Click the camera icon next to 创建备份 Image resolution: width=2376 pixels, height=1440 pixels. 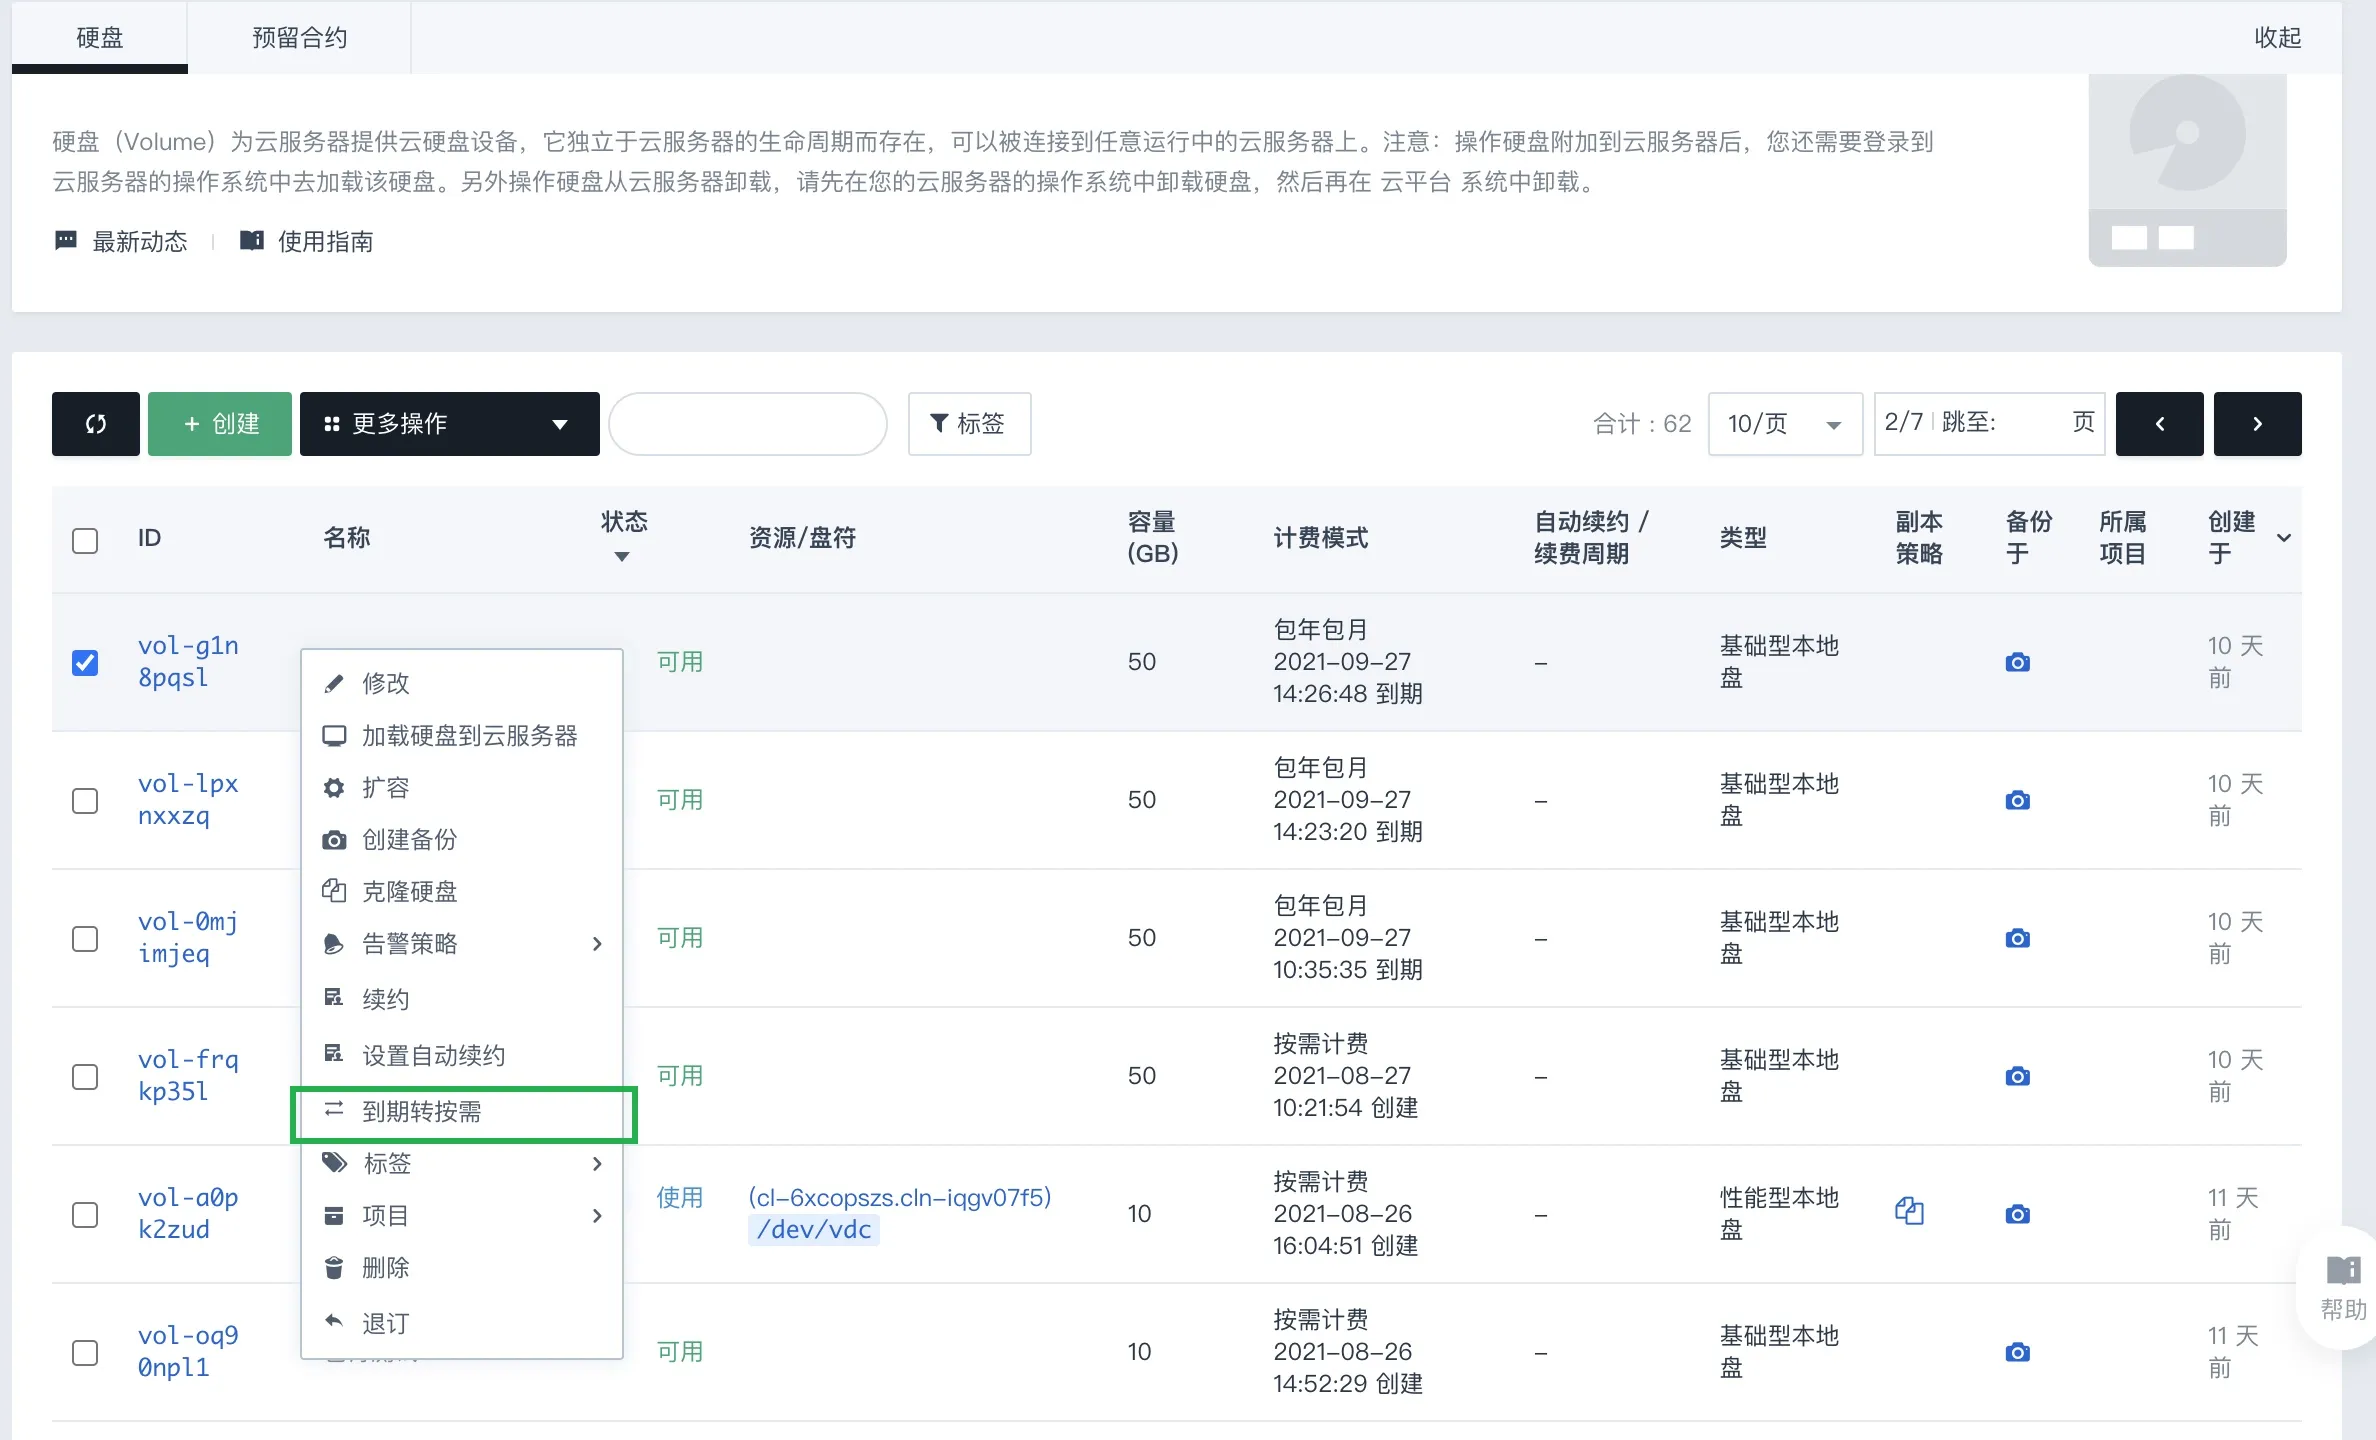pyautogui.click(x=334, y=840)
